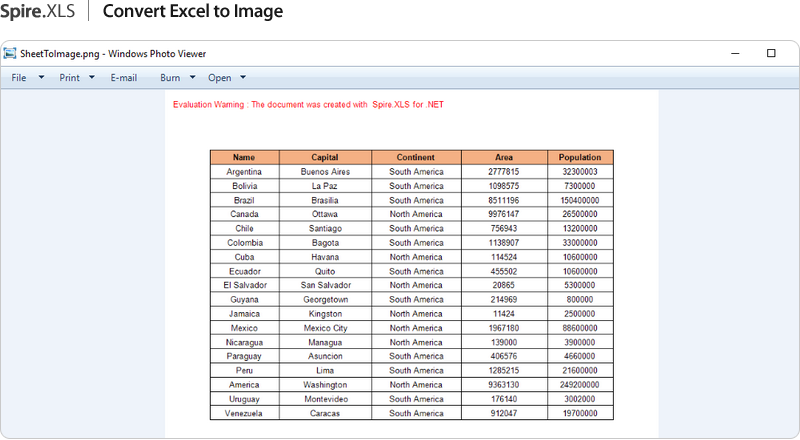Image resolution: width=800 pixels, height=440 pixels.
Task: Click the Open toolbar menu
Action: 219,77
